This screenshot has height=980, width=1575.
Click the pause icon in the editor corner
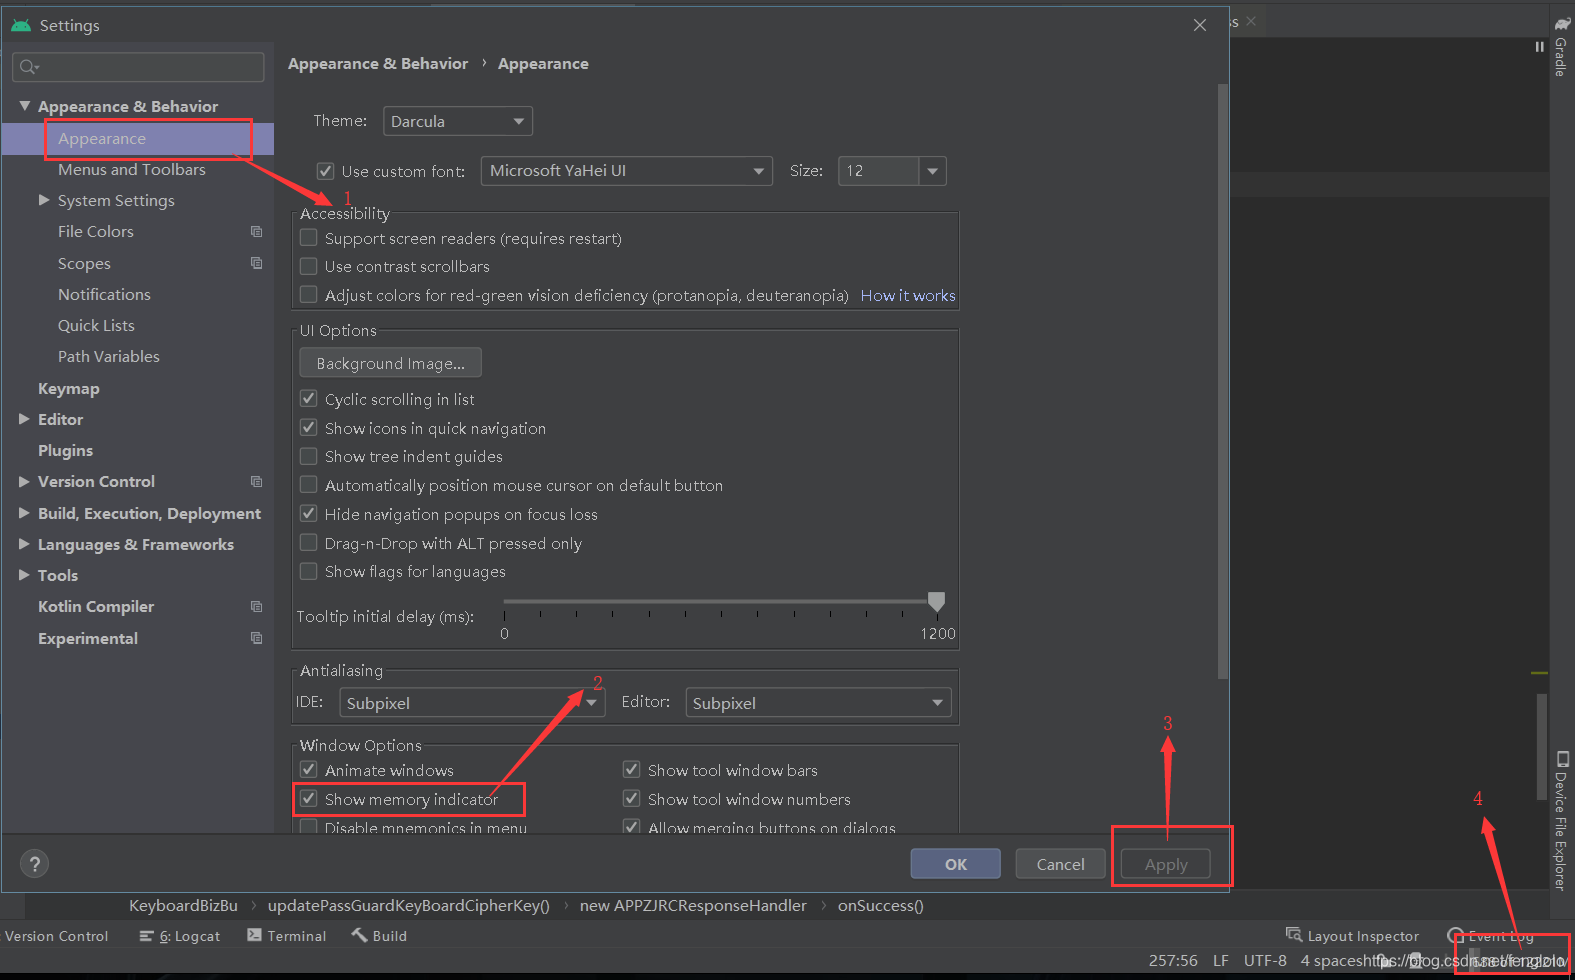pyautogui.click(x=1539, y=47)
